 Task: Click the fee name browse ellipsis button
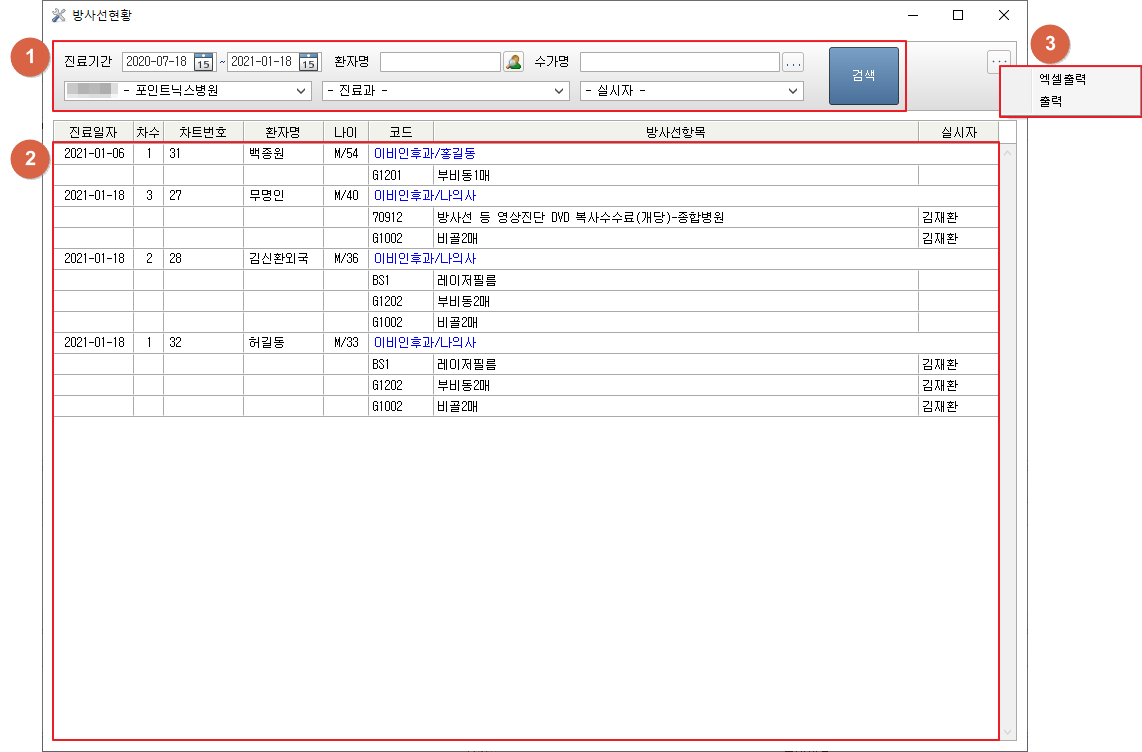point(793,62)
